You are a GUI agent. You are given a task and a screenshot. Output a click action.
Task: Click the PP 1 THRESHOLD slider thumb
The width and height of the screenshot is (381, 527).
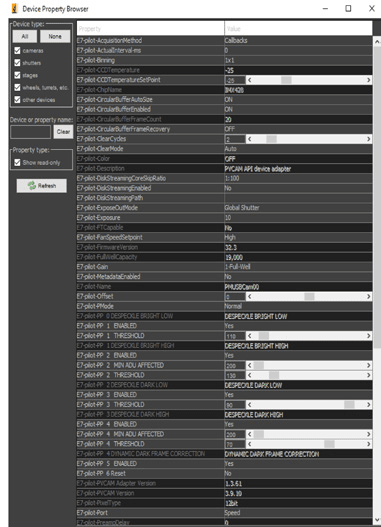264,336
